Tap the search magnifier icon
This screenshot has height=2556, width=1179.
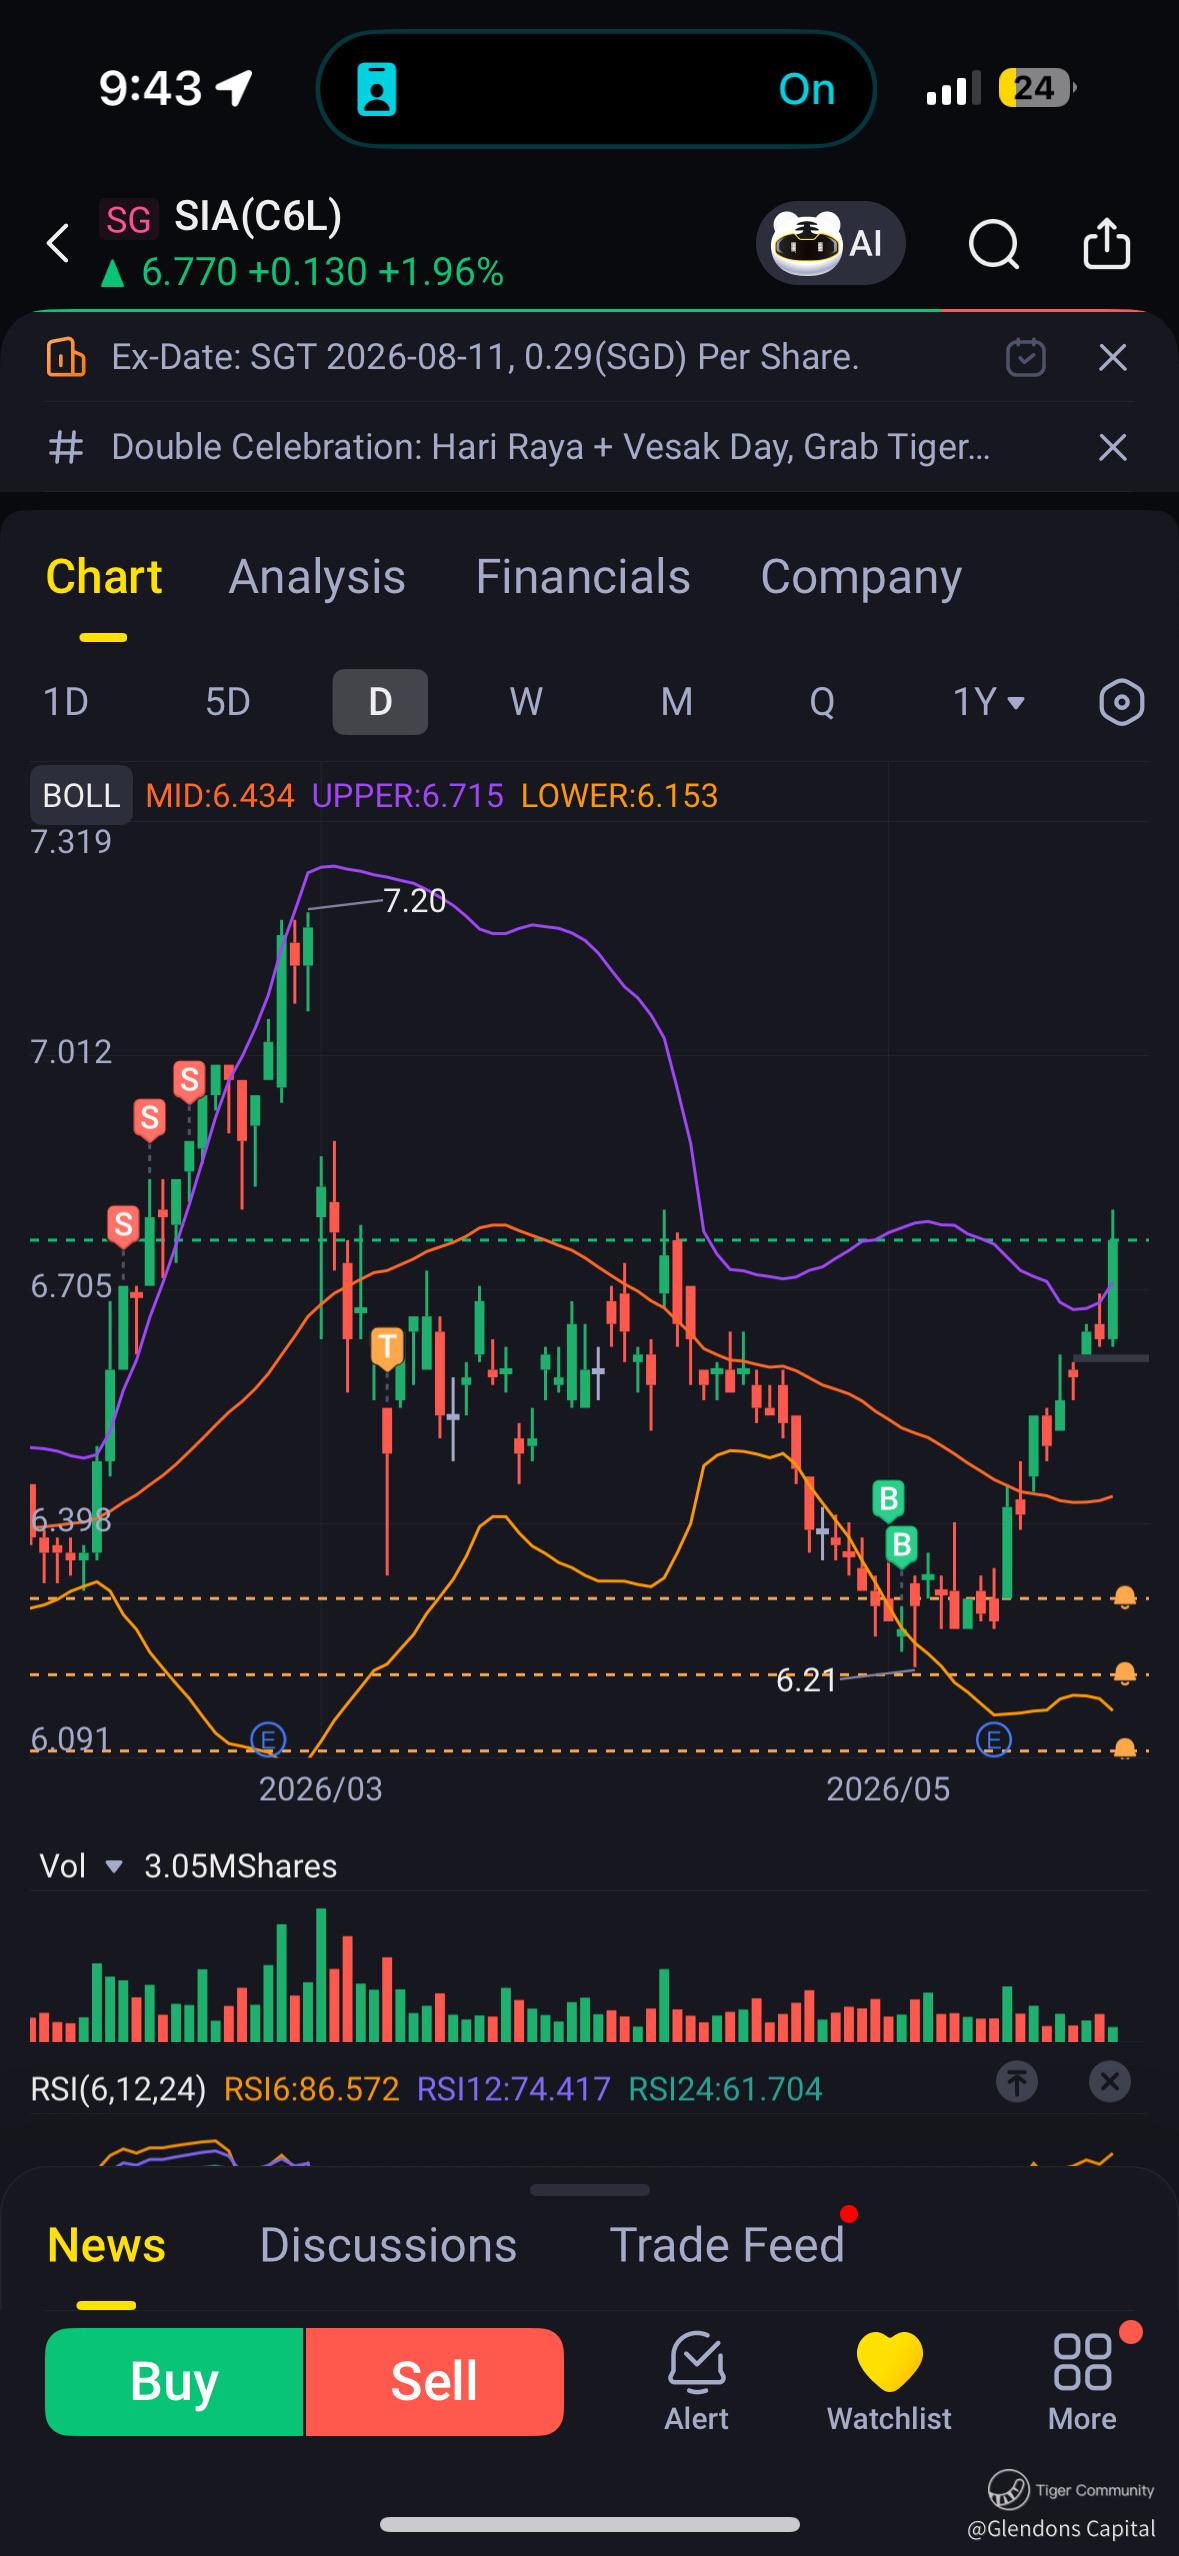(994, 244)
